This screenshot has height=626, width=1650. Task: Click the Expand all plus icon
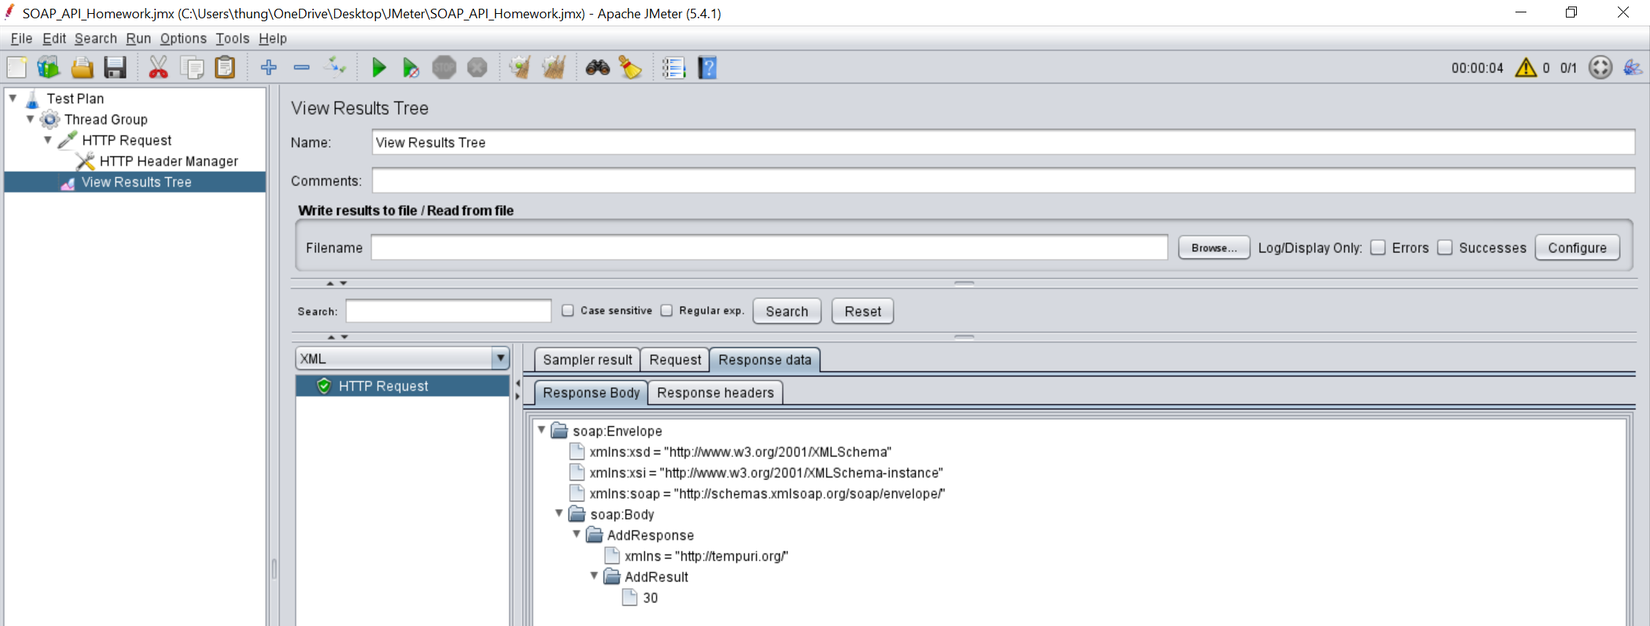[268, 68]
